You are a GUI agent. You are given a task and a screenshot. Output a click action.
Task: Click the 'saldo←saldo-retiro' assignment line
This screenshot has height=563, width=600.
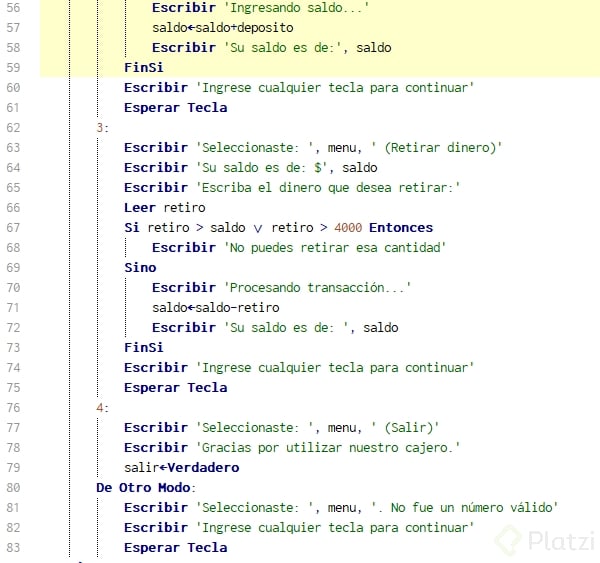(215, 308)
